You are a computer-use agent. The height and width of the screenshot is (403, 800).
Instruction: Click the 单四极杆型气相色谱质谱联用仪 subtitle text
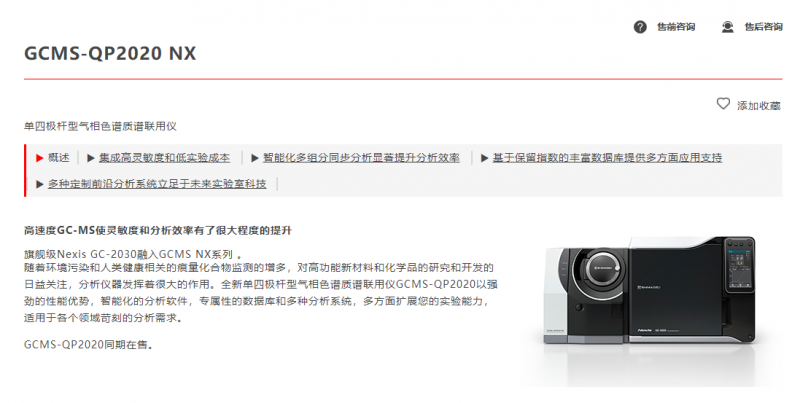pos(100,126)
